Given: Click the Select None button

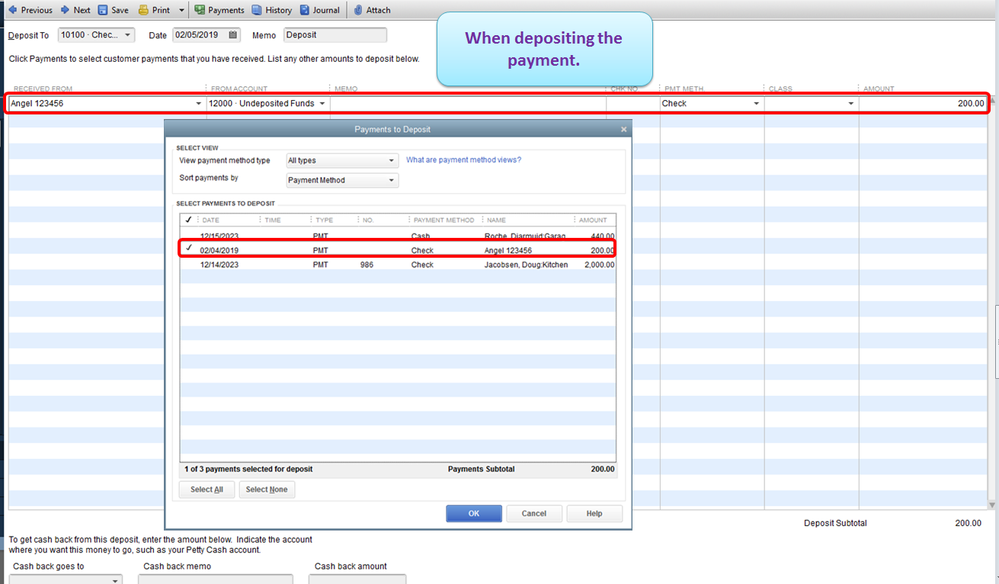Looking at the screenshot, I should point(266,490).
